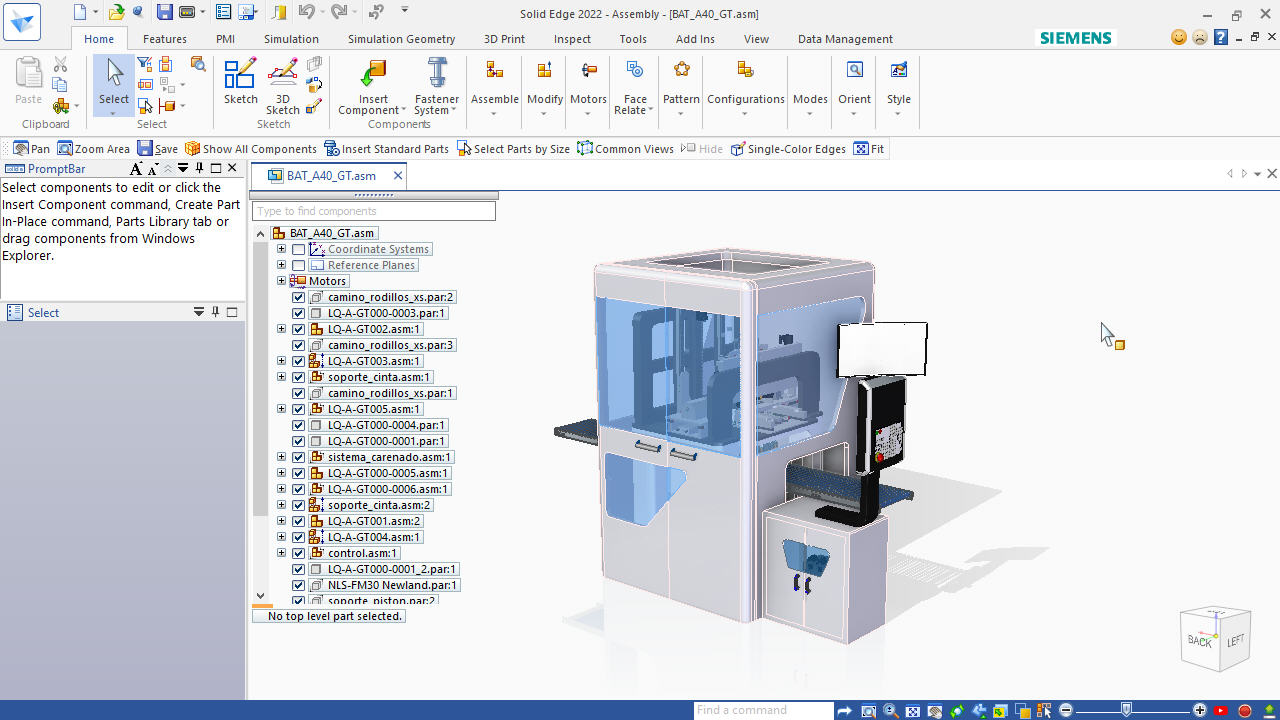Click Insert Standard Parts
The image size is (1280, 720).
(x=386, y=148)
